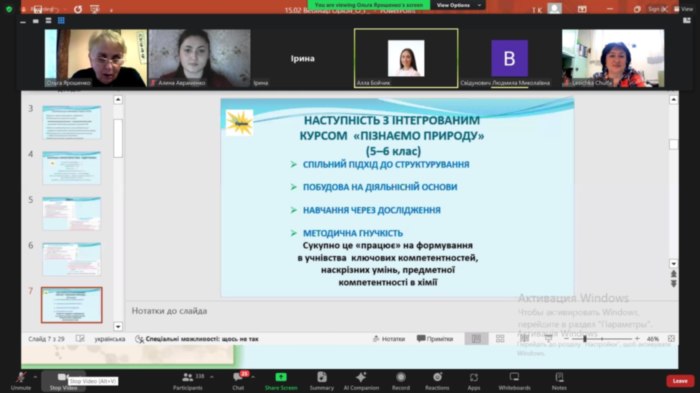This screenshot has height=393, width=700.
Task: Open the Notes icon in Zoom toolbar
Action: (559, 377)
